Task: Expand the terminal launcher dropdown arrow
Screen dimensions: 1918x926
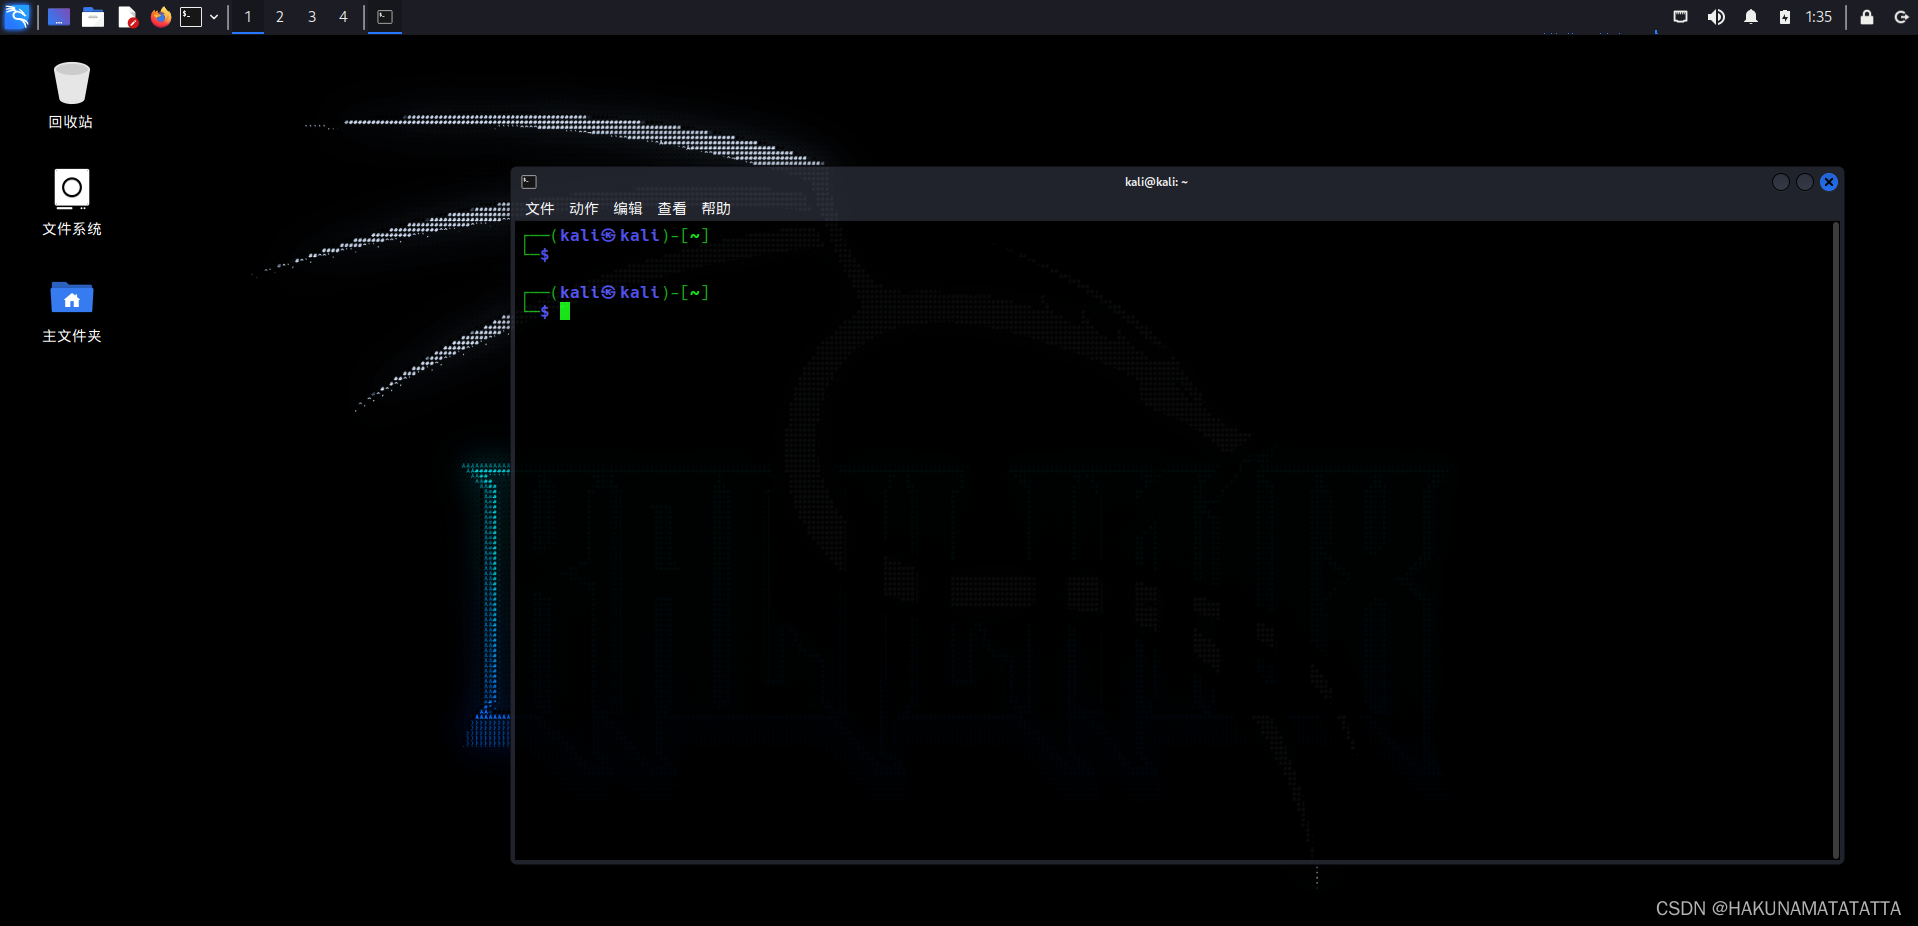Action: click(213, 17)
